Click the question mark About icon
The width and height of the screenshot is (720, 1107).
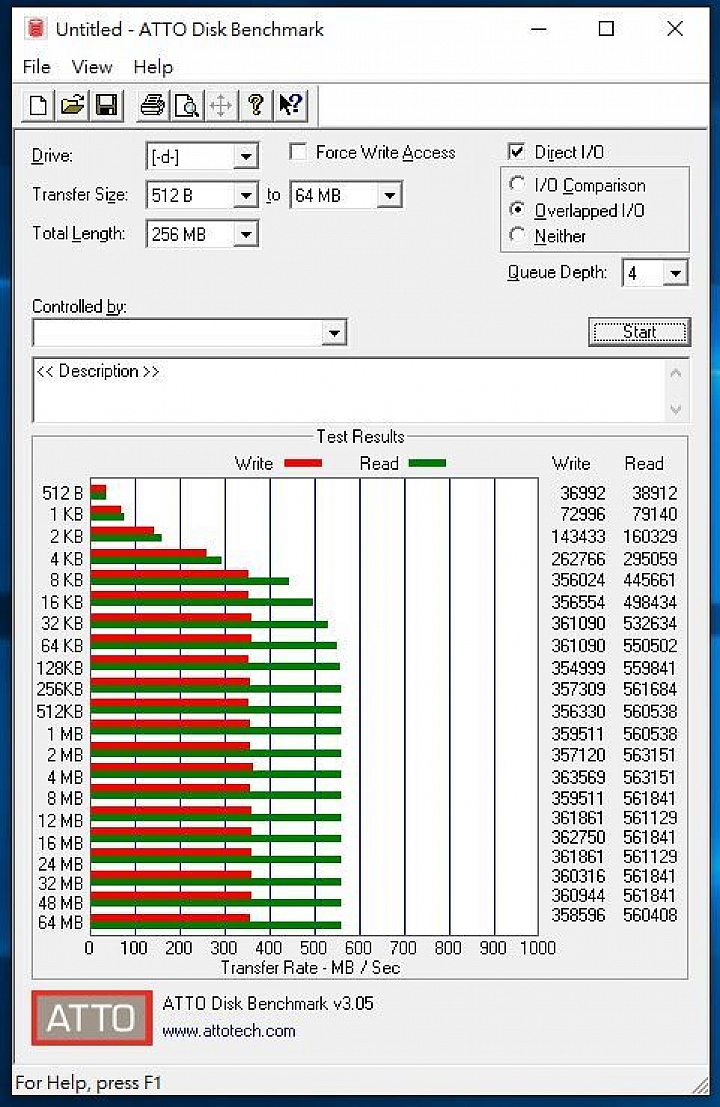point(256,106)
